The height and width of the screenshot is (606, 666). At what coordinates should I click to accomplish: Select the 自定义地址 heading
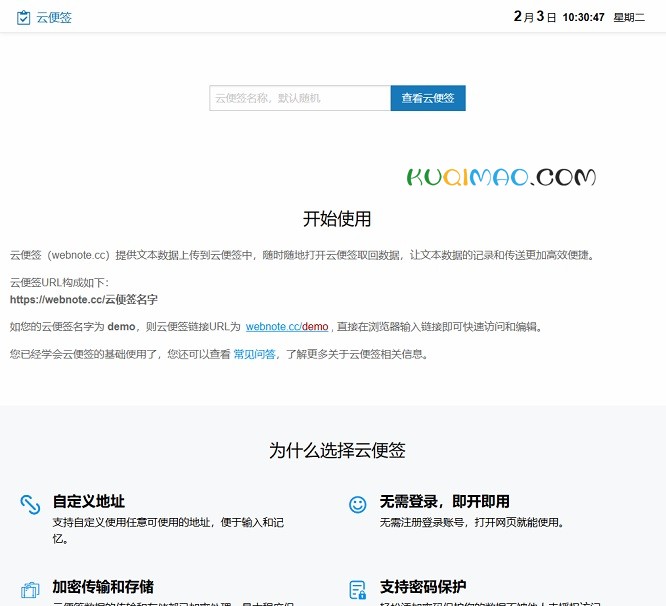point(88,502)
